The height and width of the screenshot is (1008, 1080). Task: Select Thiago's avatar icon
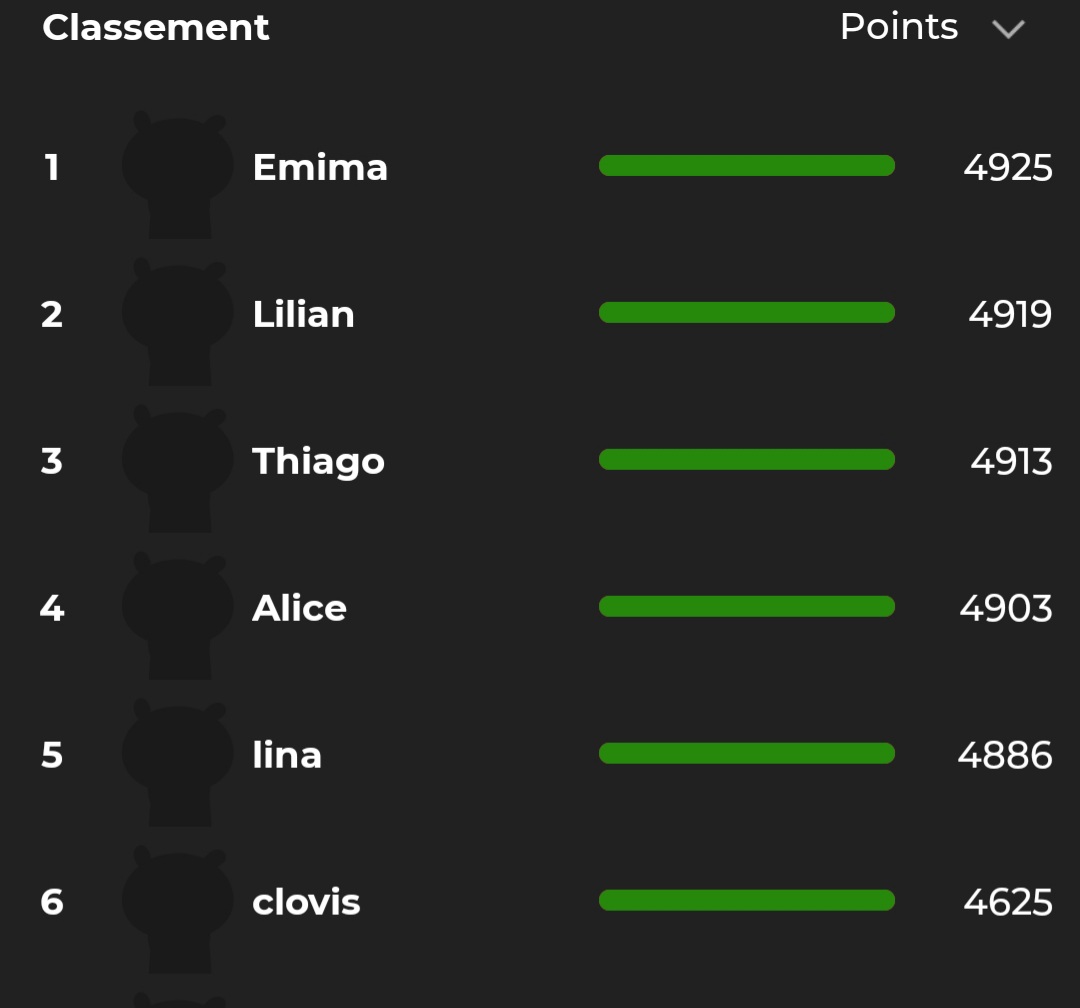pos(178,468)
